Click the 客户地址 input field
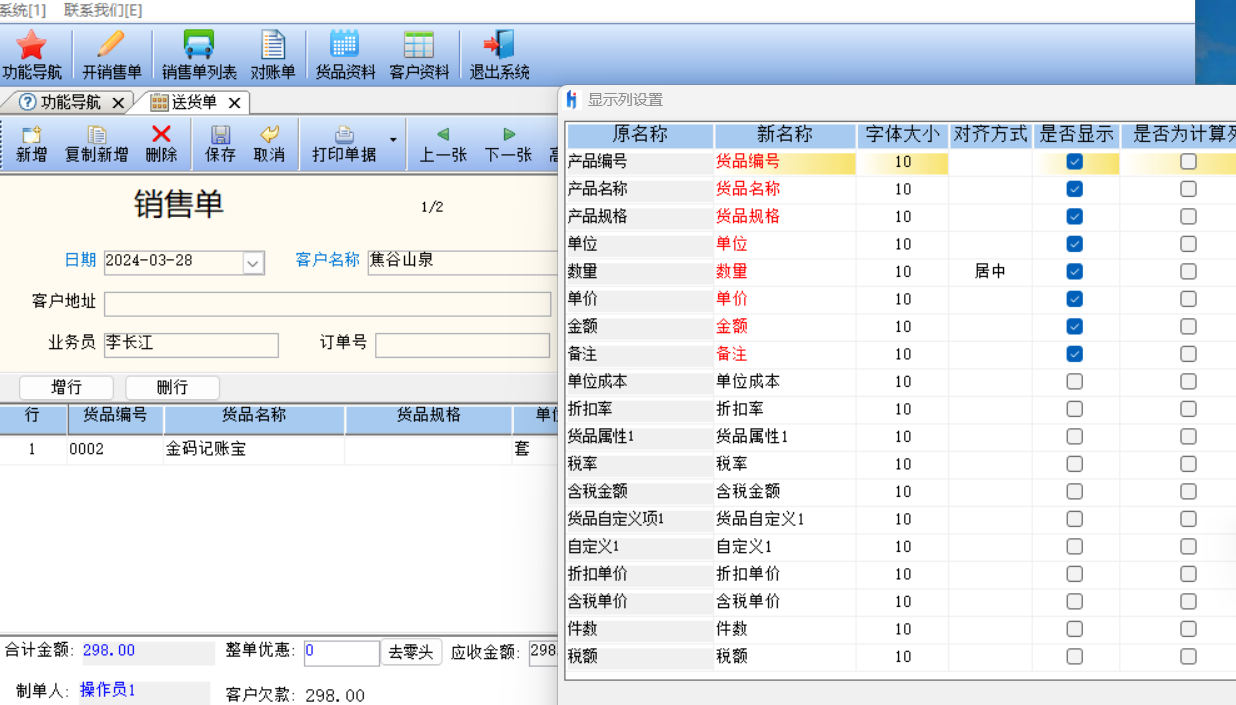This screenshot has width=1236, height=705. point(327,304)
